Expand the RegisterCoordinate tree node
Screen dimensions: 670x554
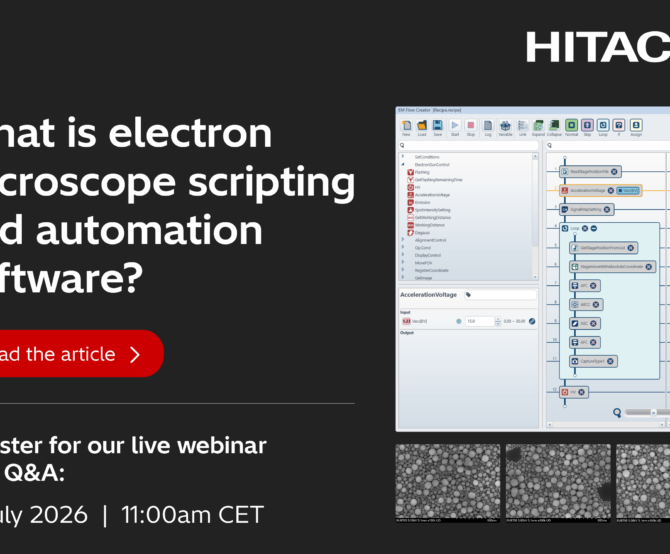click(x=403, y=270)
